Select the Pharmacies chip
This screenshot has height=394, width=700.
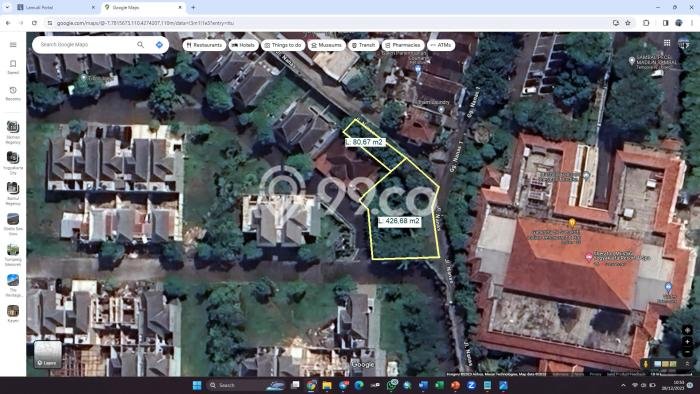click(403, 45)
